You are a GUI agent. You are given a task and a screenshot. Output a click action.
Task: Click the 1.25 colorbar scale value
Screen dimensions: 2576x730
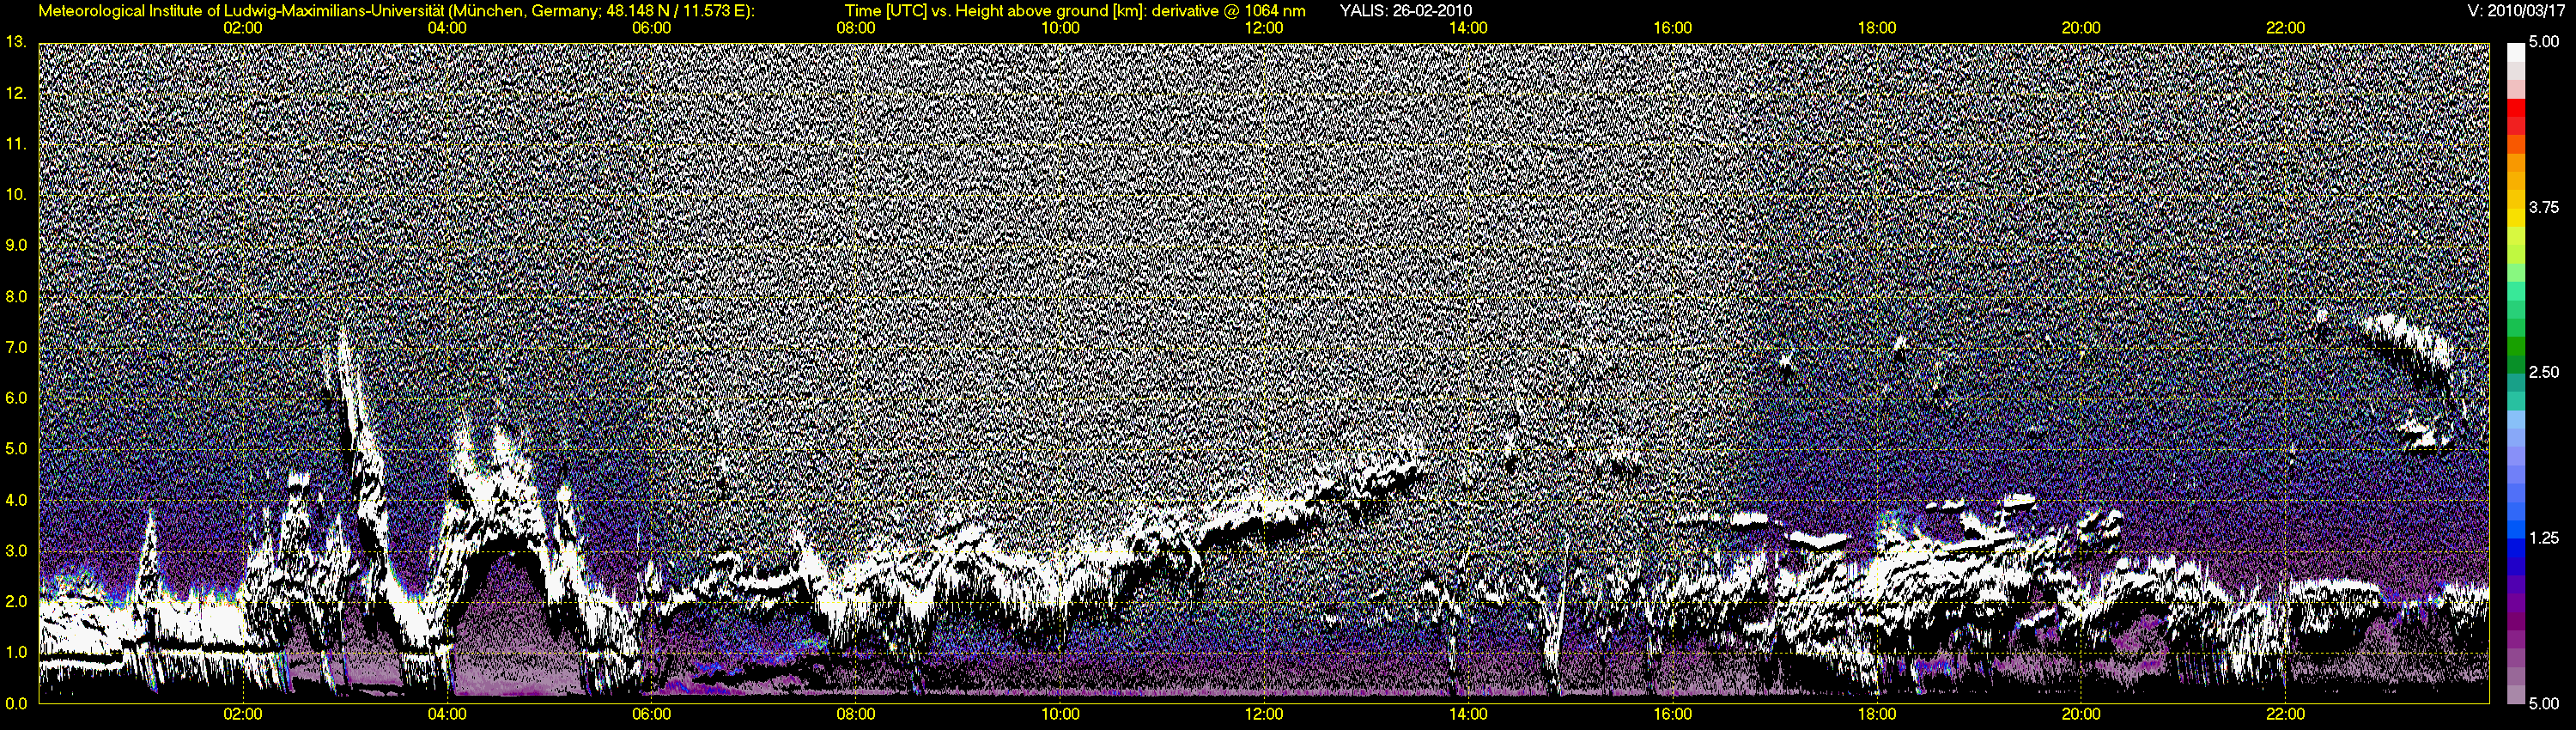point(2543,538)
